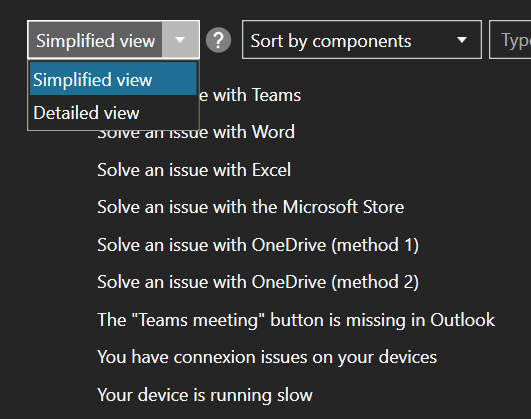Viewport: 531px width, 419px height.
Task: Focus the Type search field
Action: coord(510,40)
